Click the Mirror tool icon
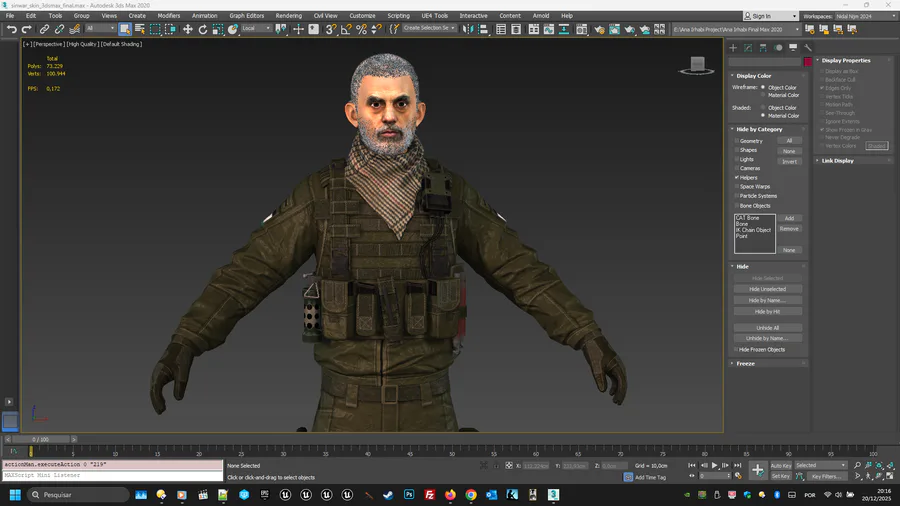Viewport: 900px width, 506px height. point(468,29)
